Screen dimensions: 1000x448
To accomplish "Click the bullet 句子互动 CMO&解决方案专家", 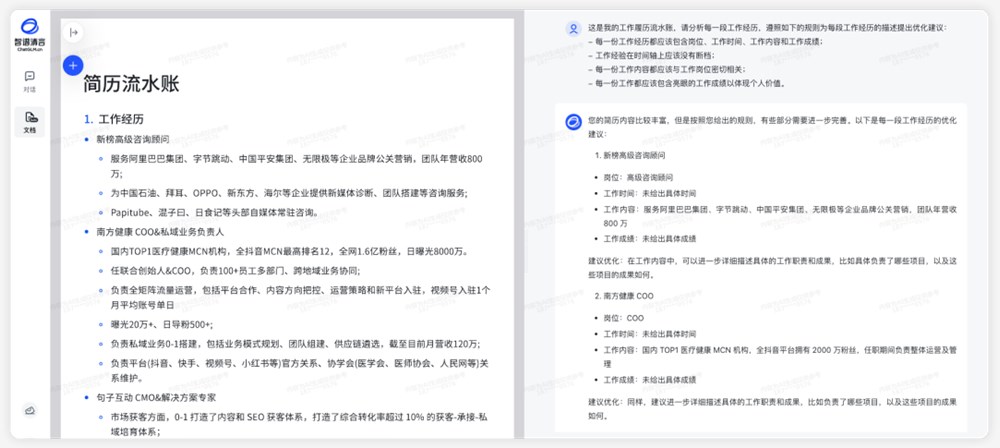I will (156, 397).
